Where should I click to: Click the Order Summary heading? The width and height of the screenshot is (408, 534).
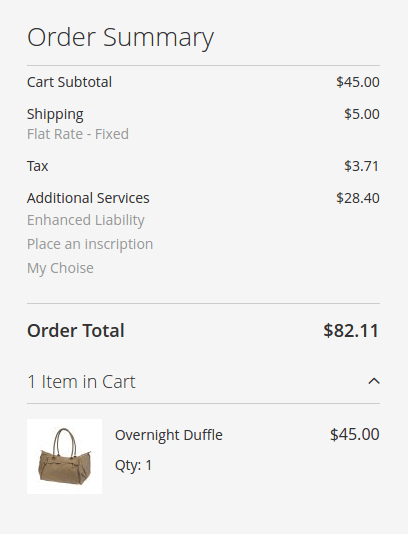tap(121, 38)
